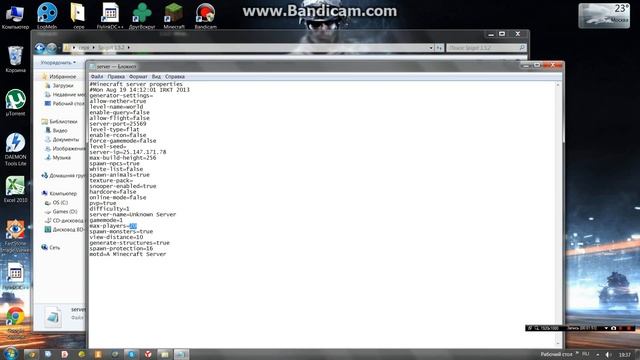This screenshot has height=360, width=640.
Task: Select OS (C:) drive in sidebar
Action: pyautogui.click(x=56, y=202)
